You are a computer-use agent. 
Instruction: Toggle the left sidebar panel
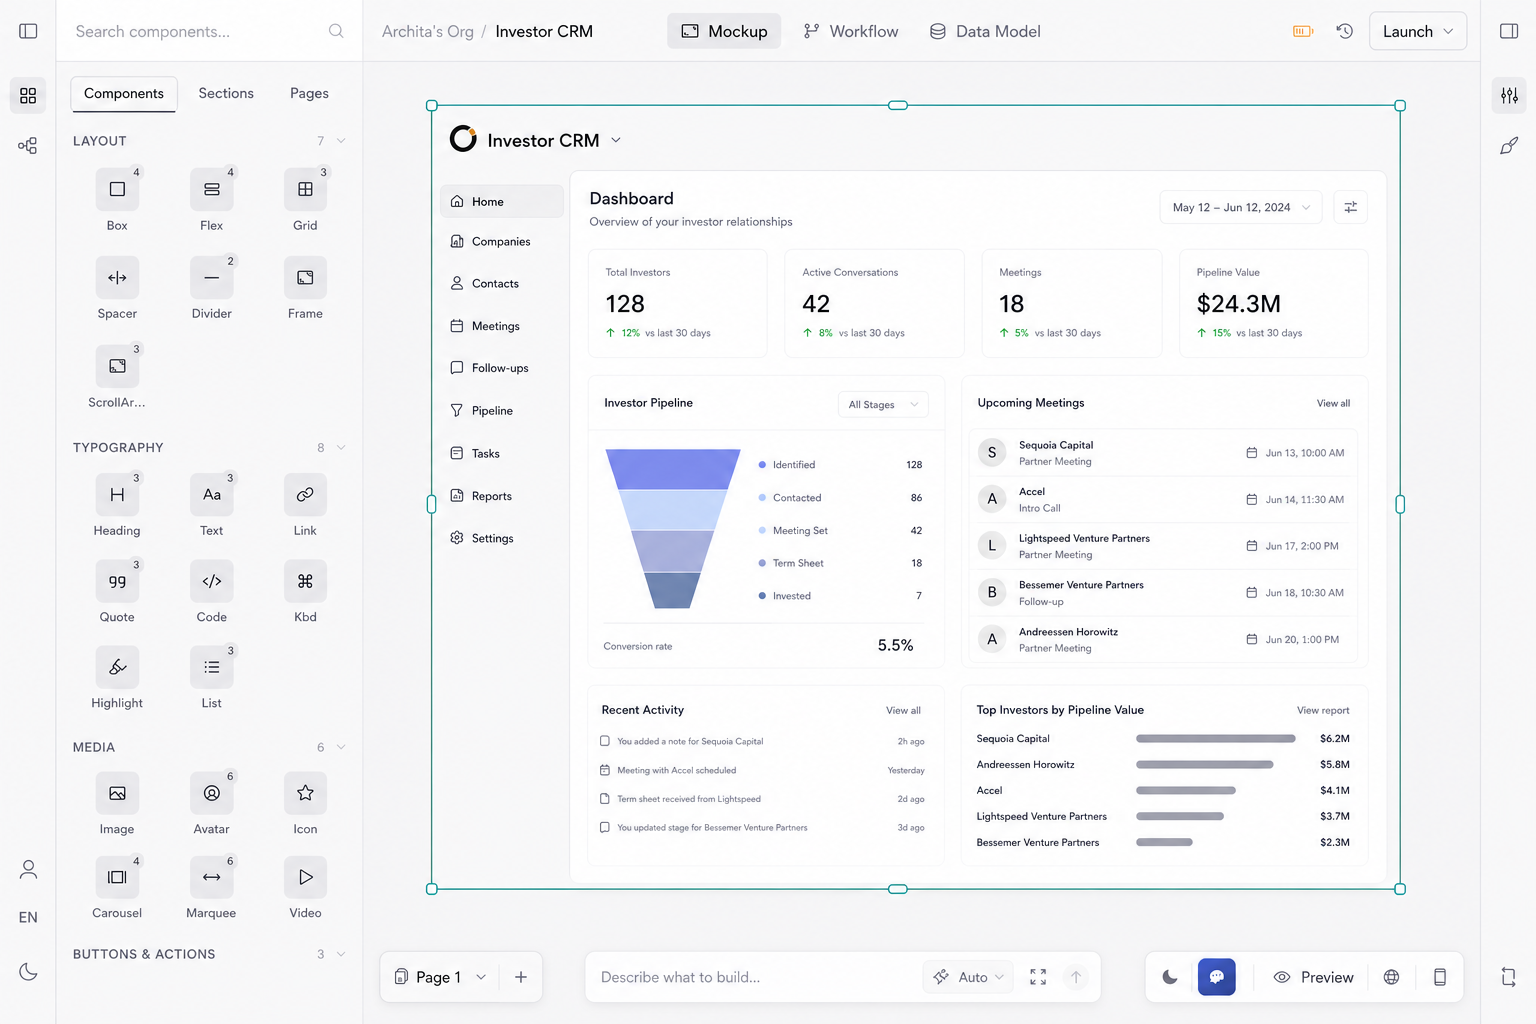[28, 31]
